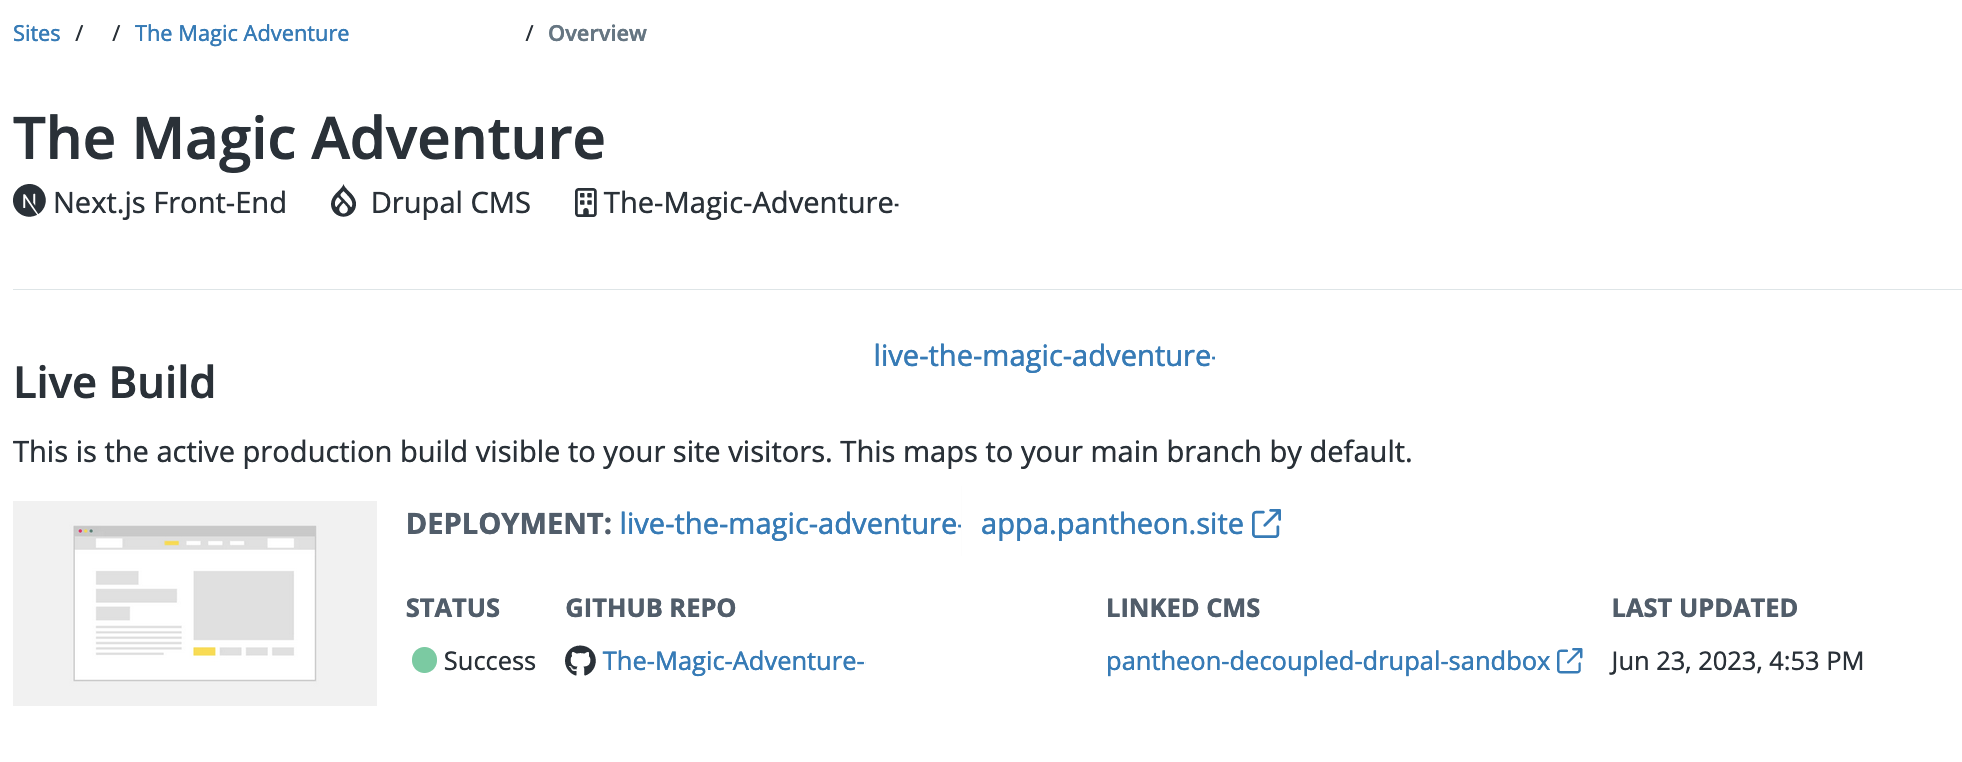Open the DEPLOYMENT live-the-magic-adventure link

pos(789,524)
